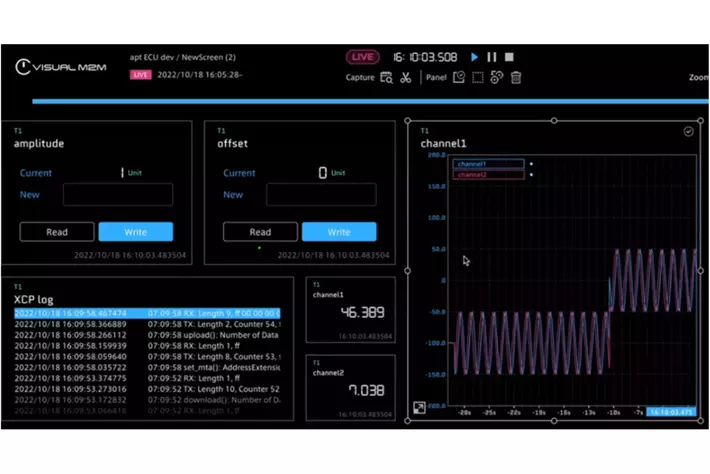Stop the measurement playback
The image size is (710, 474).
509,58
